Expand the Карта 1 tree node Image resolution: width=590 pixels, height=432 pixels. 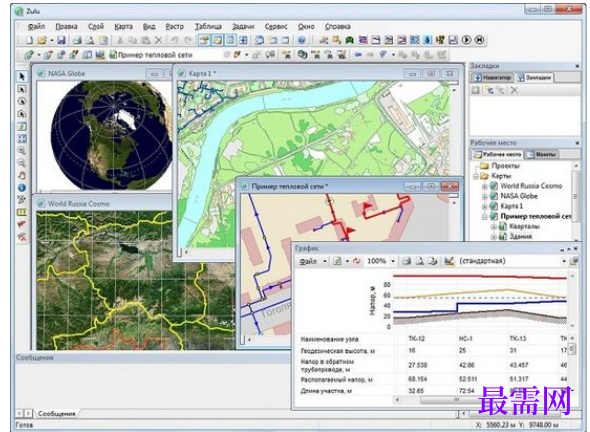[x=485, y=207]
